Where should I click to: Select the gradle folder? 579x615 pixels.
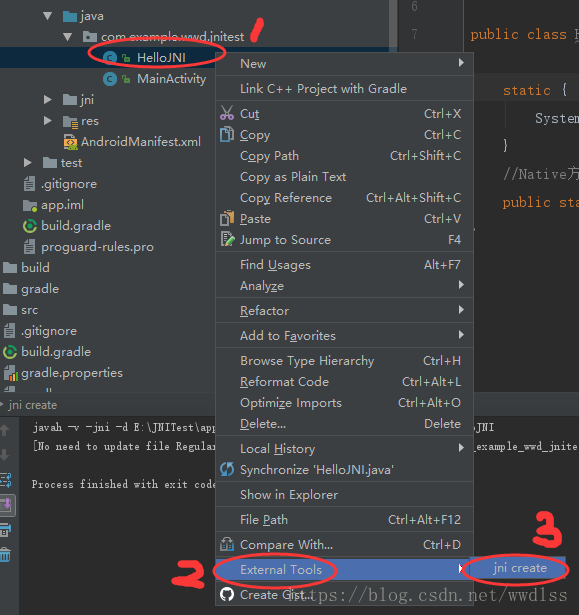[40, 289]
